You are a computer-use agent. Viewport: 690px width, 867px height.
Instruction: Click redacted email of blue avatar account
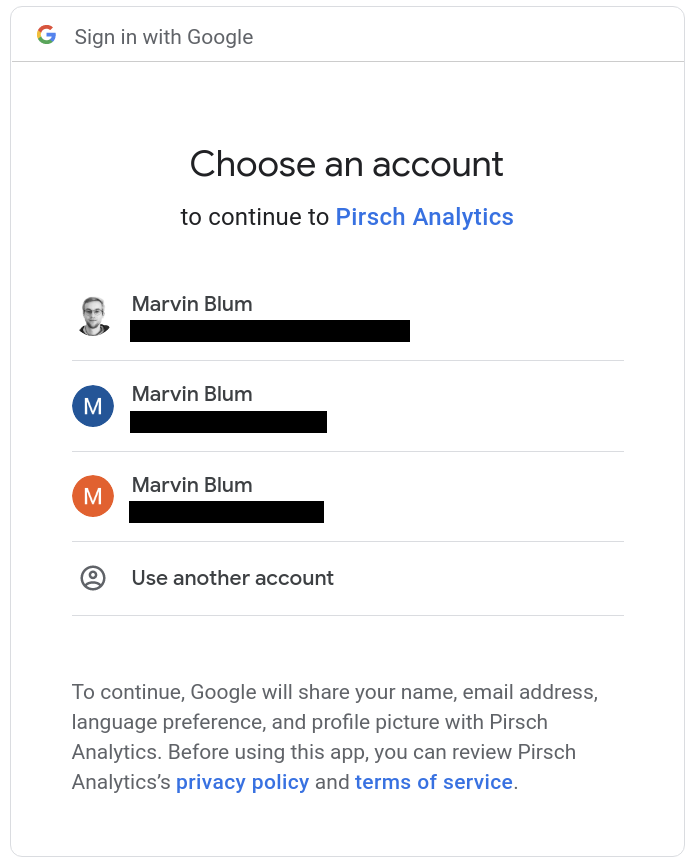coord(228,422)
